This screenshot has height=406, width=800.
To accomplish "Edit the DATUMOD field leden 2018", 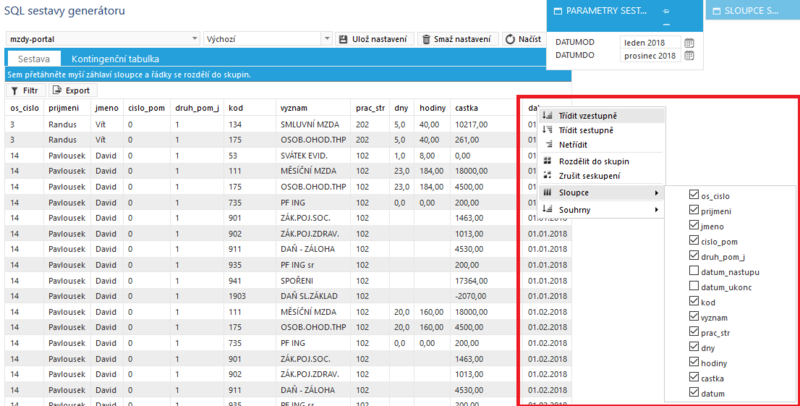I will 651,42.
